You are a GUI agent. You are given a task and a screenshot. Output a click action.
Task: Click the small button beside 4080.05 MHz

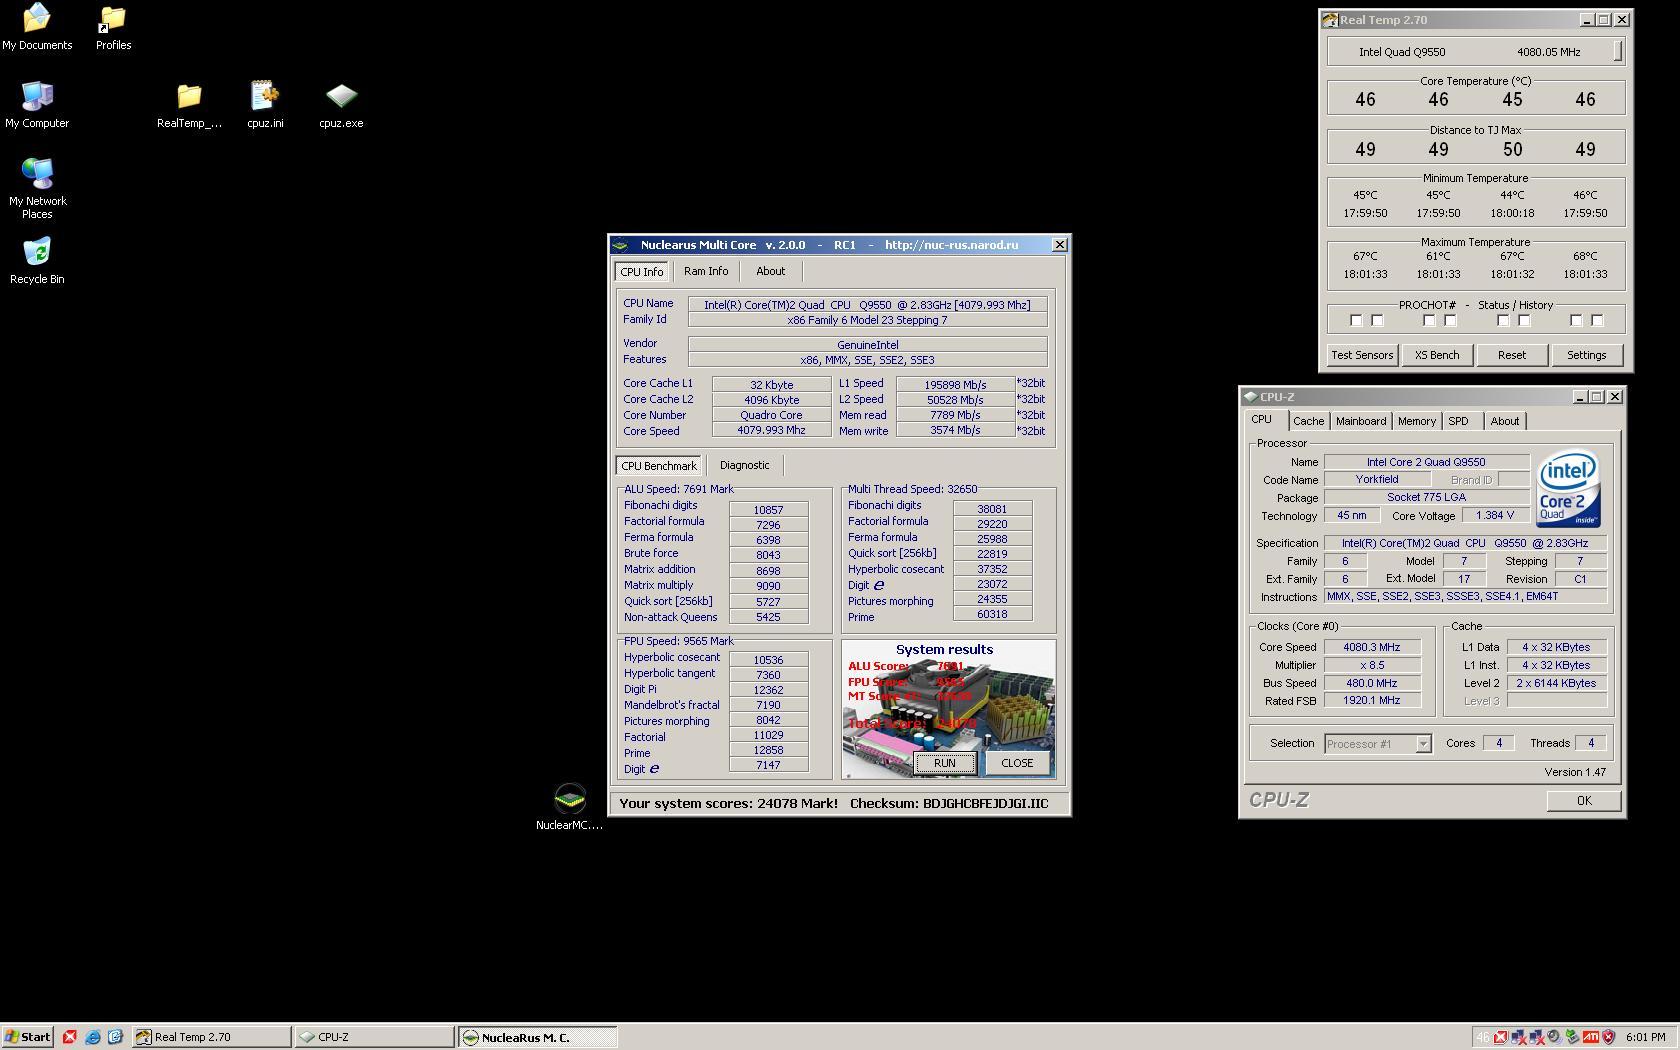(x=1618, y=52)
